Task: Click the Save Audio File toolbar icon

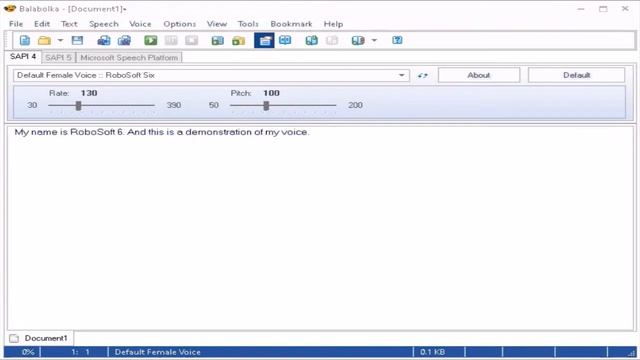Action: pos(104,40)
